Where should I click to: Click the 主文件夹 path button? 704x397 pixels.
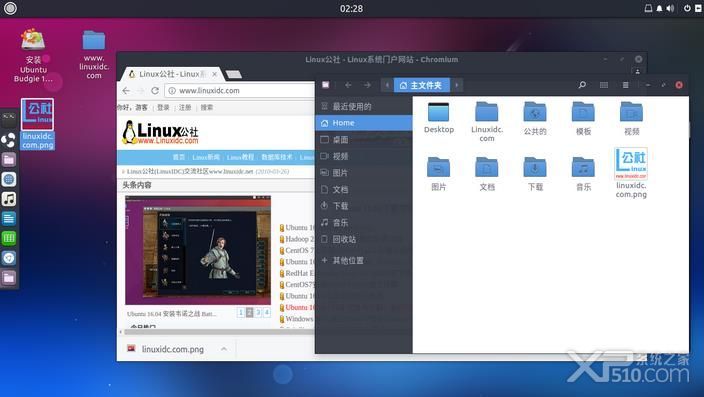[x=421, y=85]
